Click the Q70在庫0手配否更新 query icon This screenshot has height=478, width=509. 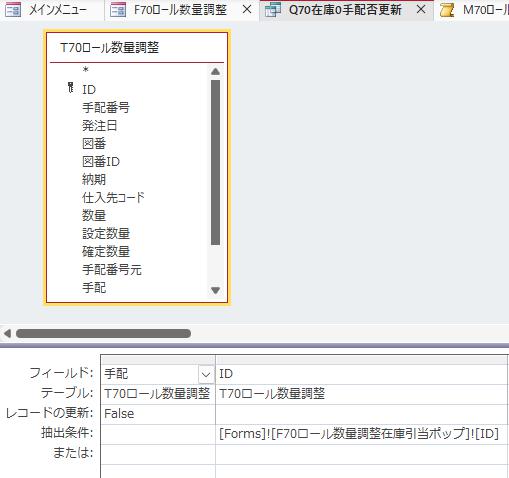pyautogui.click(x=273, y=10)
